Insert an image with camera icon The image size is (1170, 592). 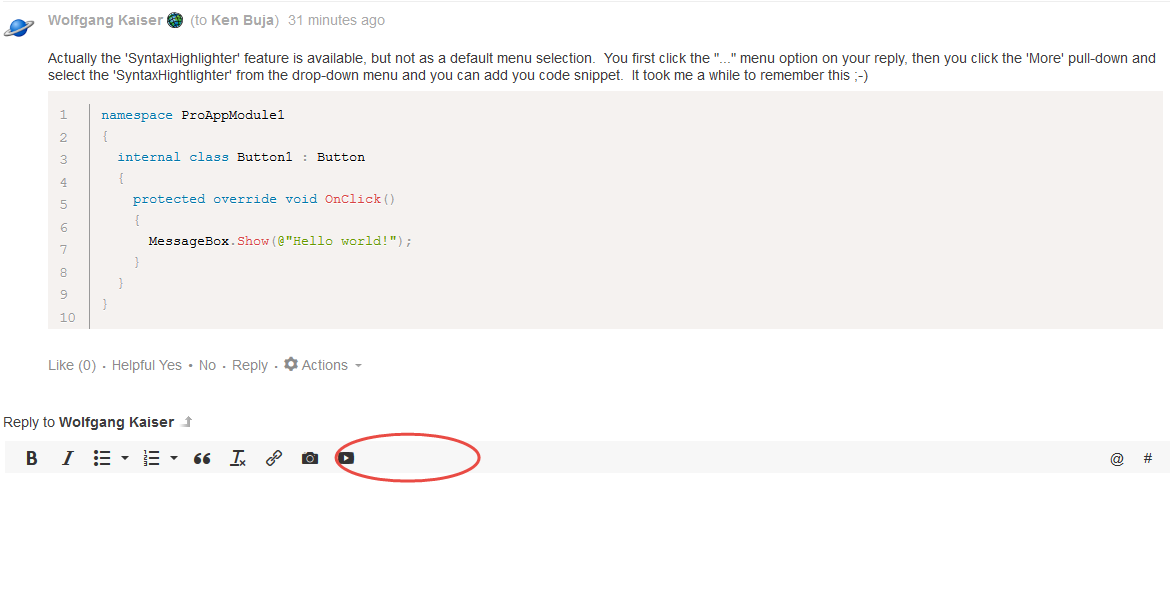coord(310,458)
